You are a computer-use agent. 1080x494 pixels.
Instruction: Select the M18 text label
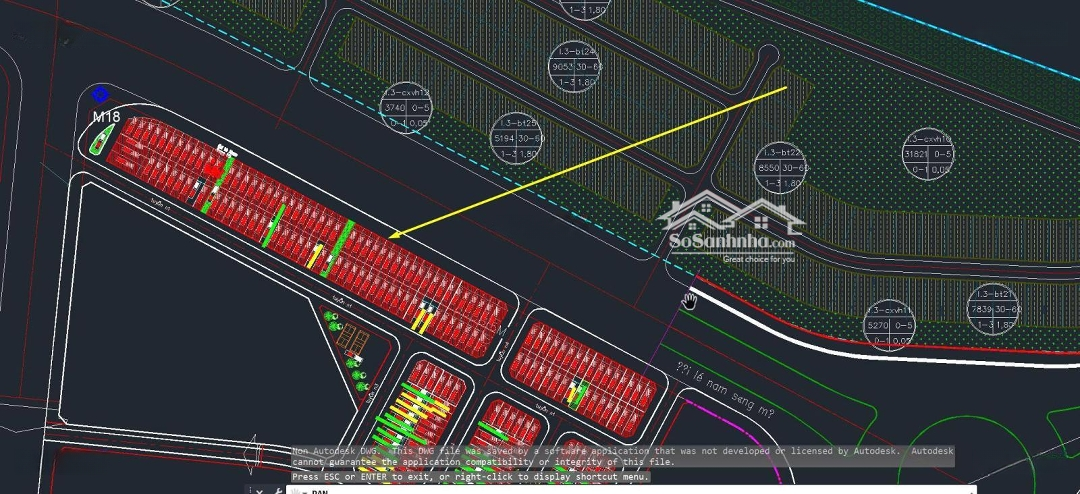coord(106,117)
